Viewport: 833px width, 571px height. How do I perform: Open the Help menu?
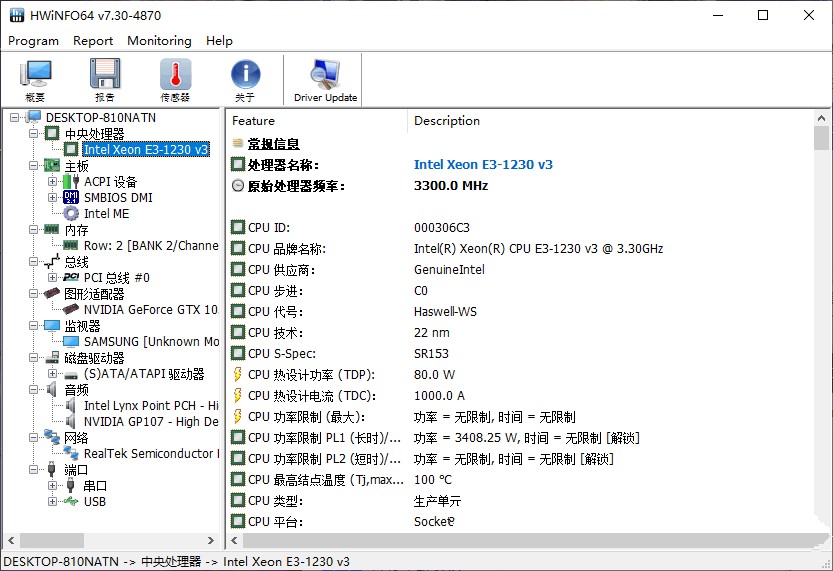(x=219, y=41)
